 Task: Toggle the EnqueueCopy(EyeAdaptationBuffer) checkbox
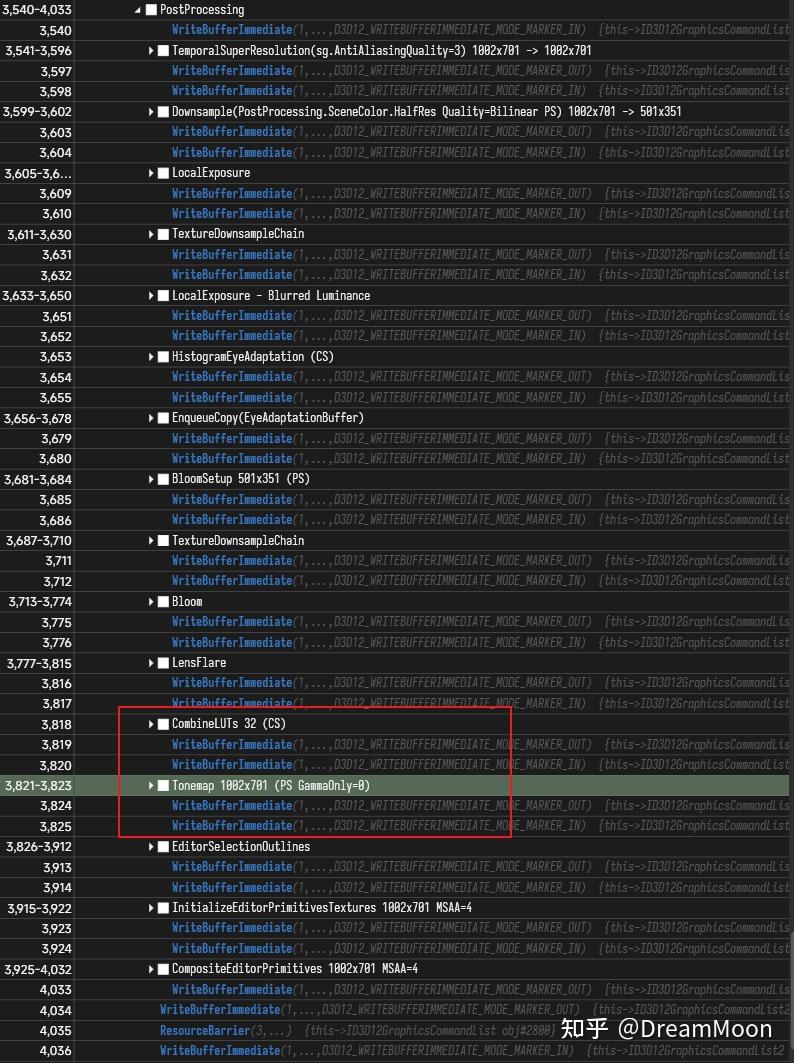point(163,418)
